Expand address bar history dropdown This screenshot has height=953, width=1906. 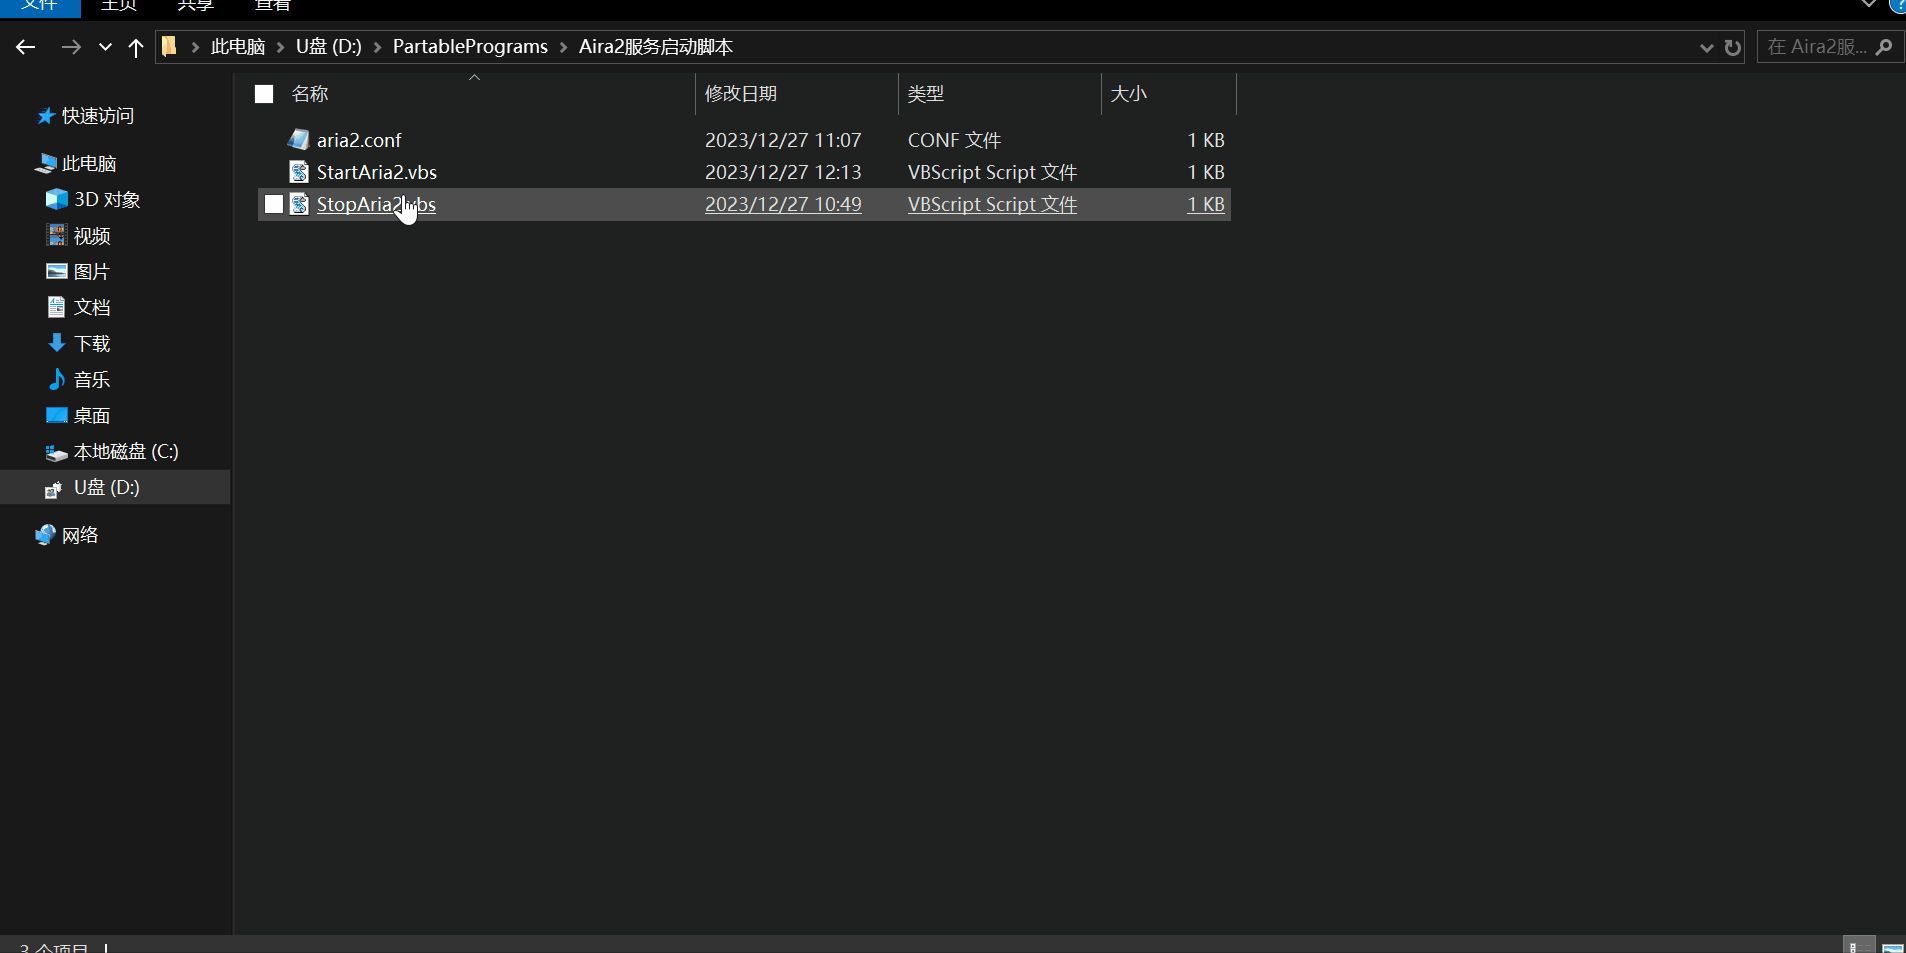pyautogui.click(x=1706, y=47)
